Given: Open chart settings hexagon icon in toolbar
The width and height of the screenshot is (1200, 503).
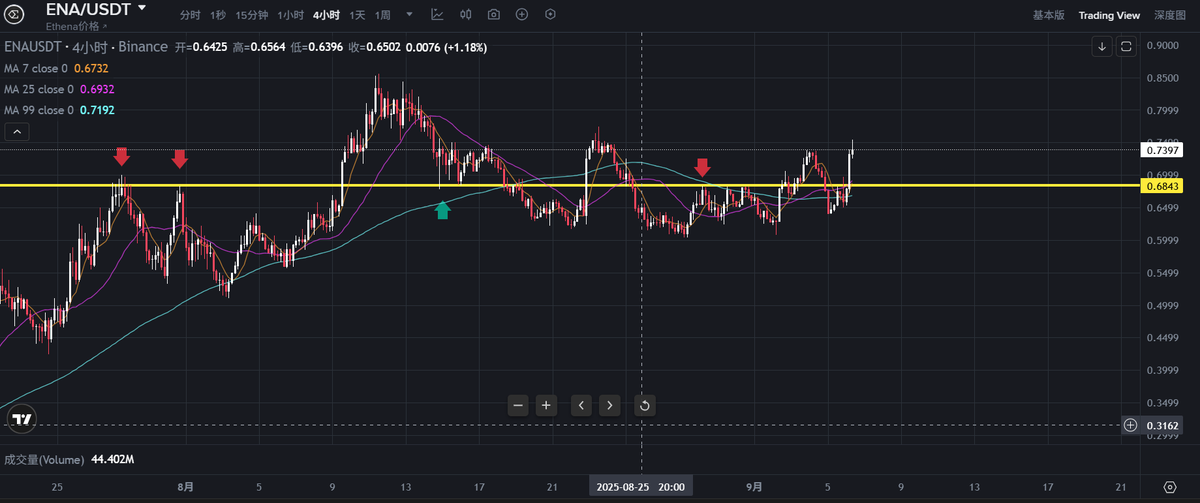Looking at the screenshot, I should [549, 15].
